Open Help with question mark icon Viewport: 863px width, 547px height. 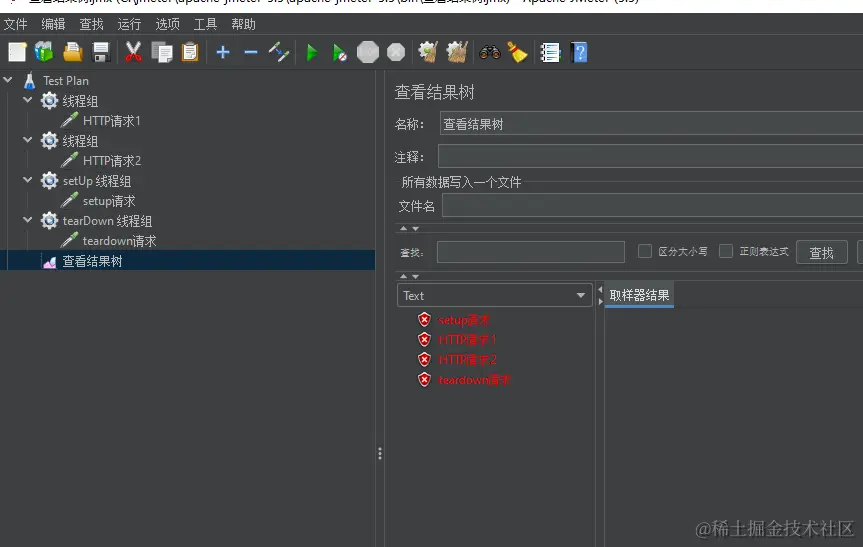(579, 52)
